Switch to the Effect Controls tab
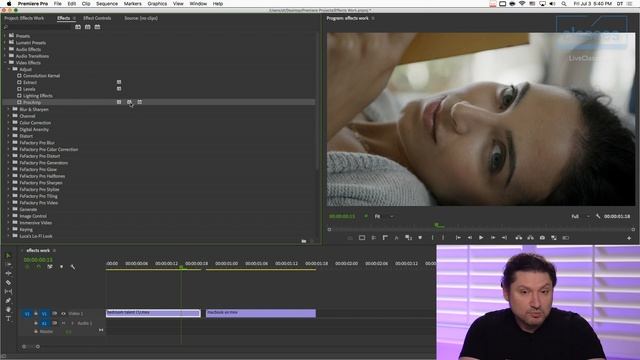This screenshot has height=360, width=640. click(x=97, y=18)
